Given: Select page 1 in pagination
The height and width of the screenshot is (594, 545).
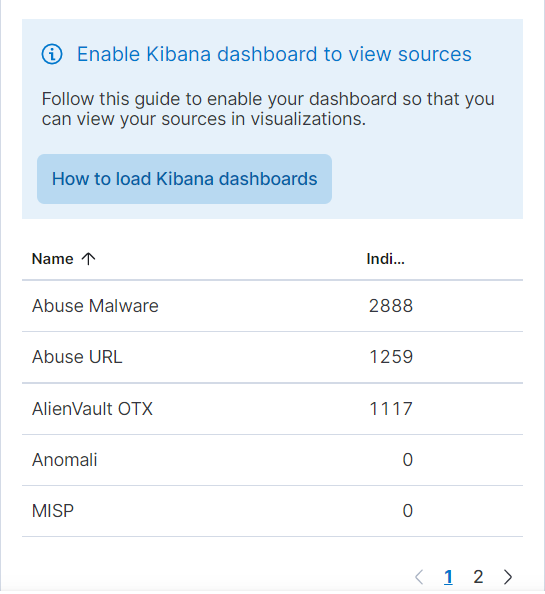Looking at the screenshot, I should (448, 577).
